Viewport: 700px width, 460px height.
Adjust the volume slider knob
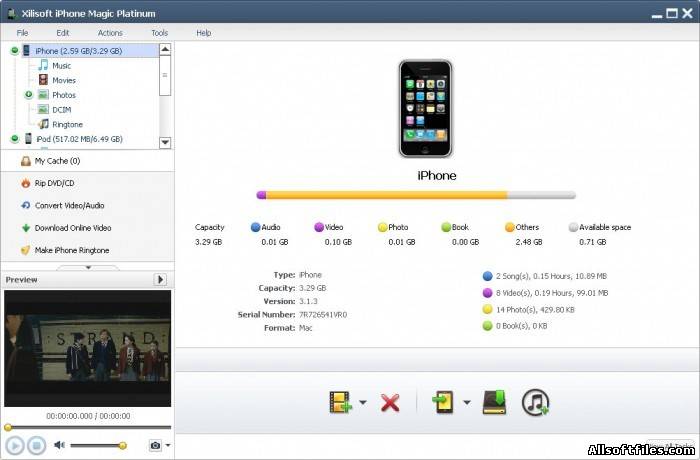(122, 445)
